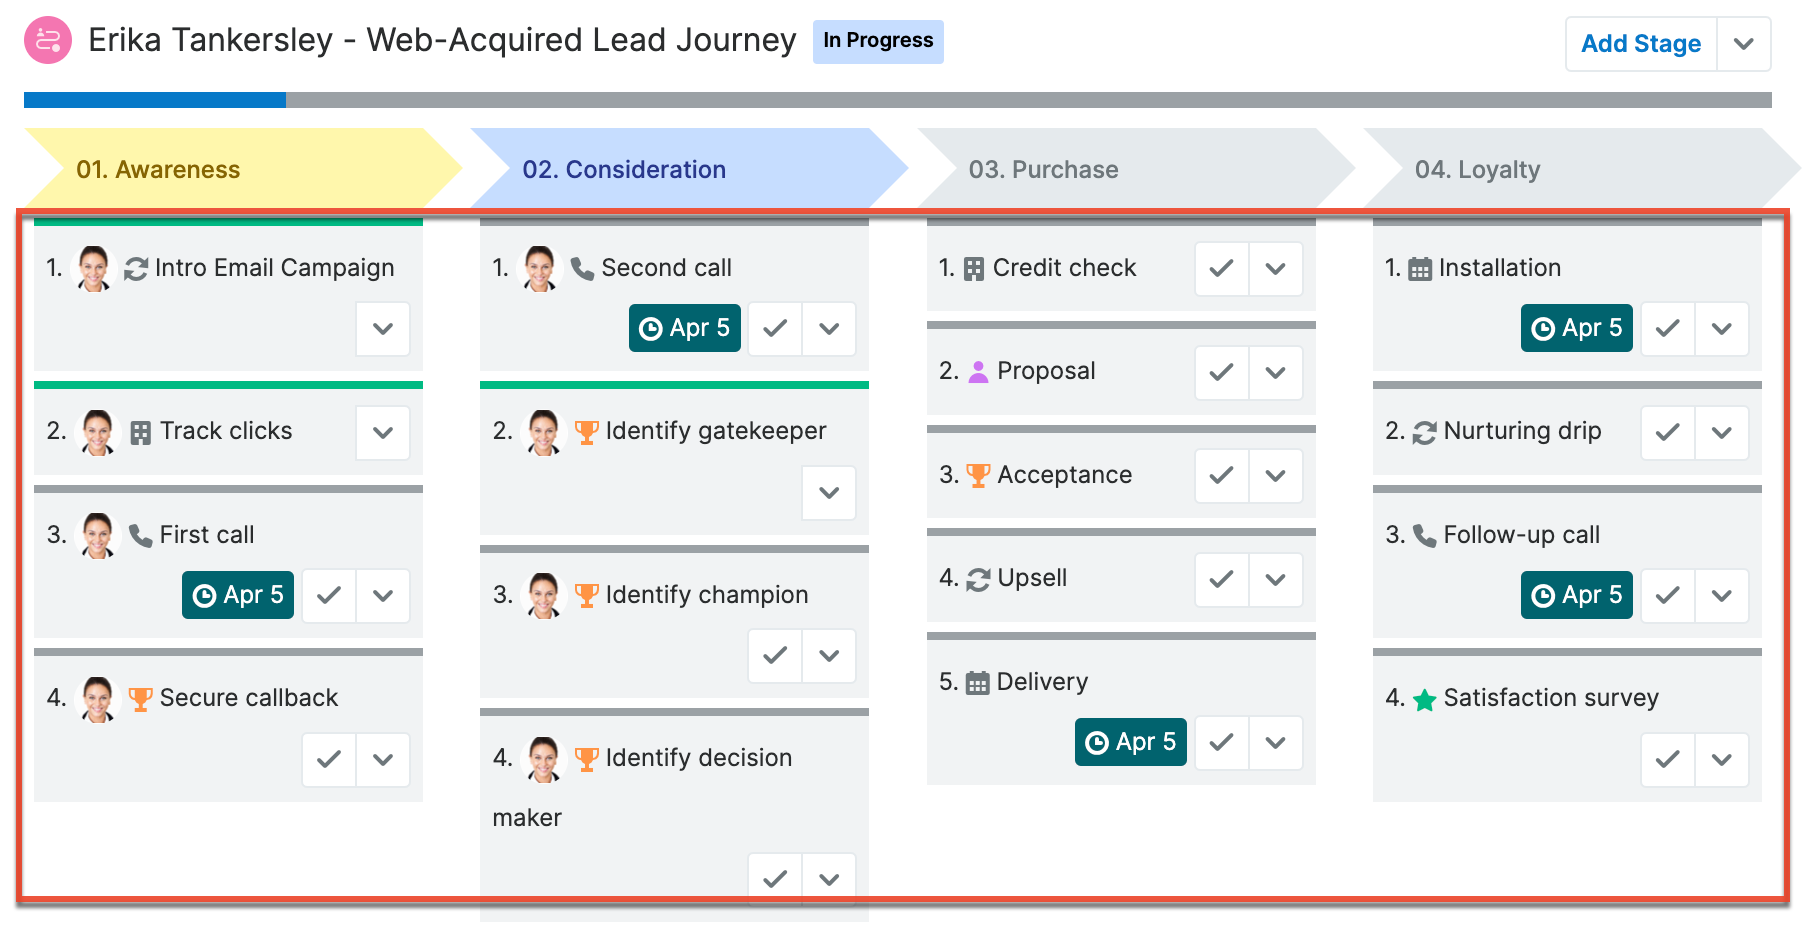Mark Secure callback step as complete
Screen dimensions: 1808x928
click(x=329, y=759)
